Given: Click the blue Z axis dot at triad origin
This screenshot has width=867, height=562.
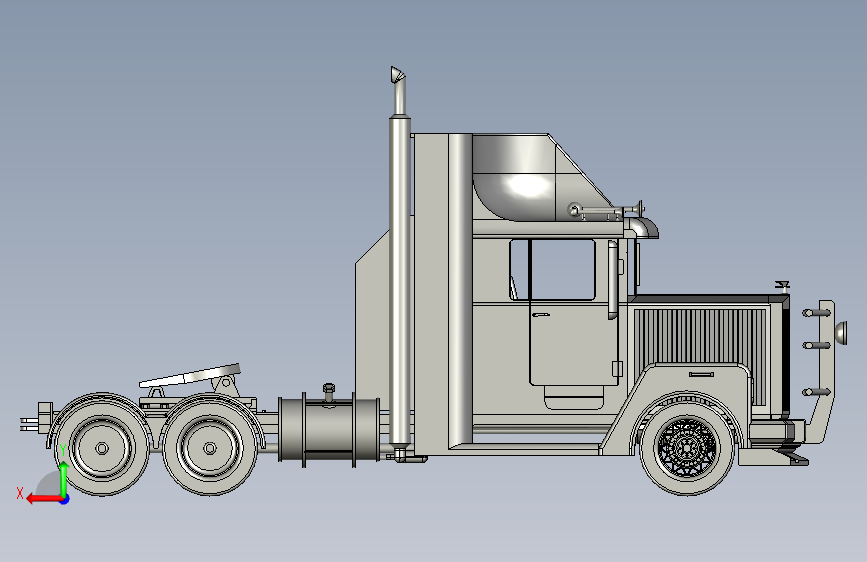Looking at the screenshot, I should pos(65,500).
